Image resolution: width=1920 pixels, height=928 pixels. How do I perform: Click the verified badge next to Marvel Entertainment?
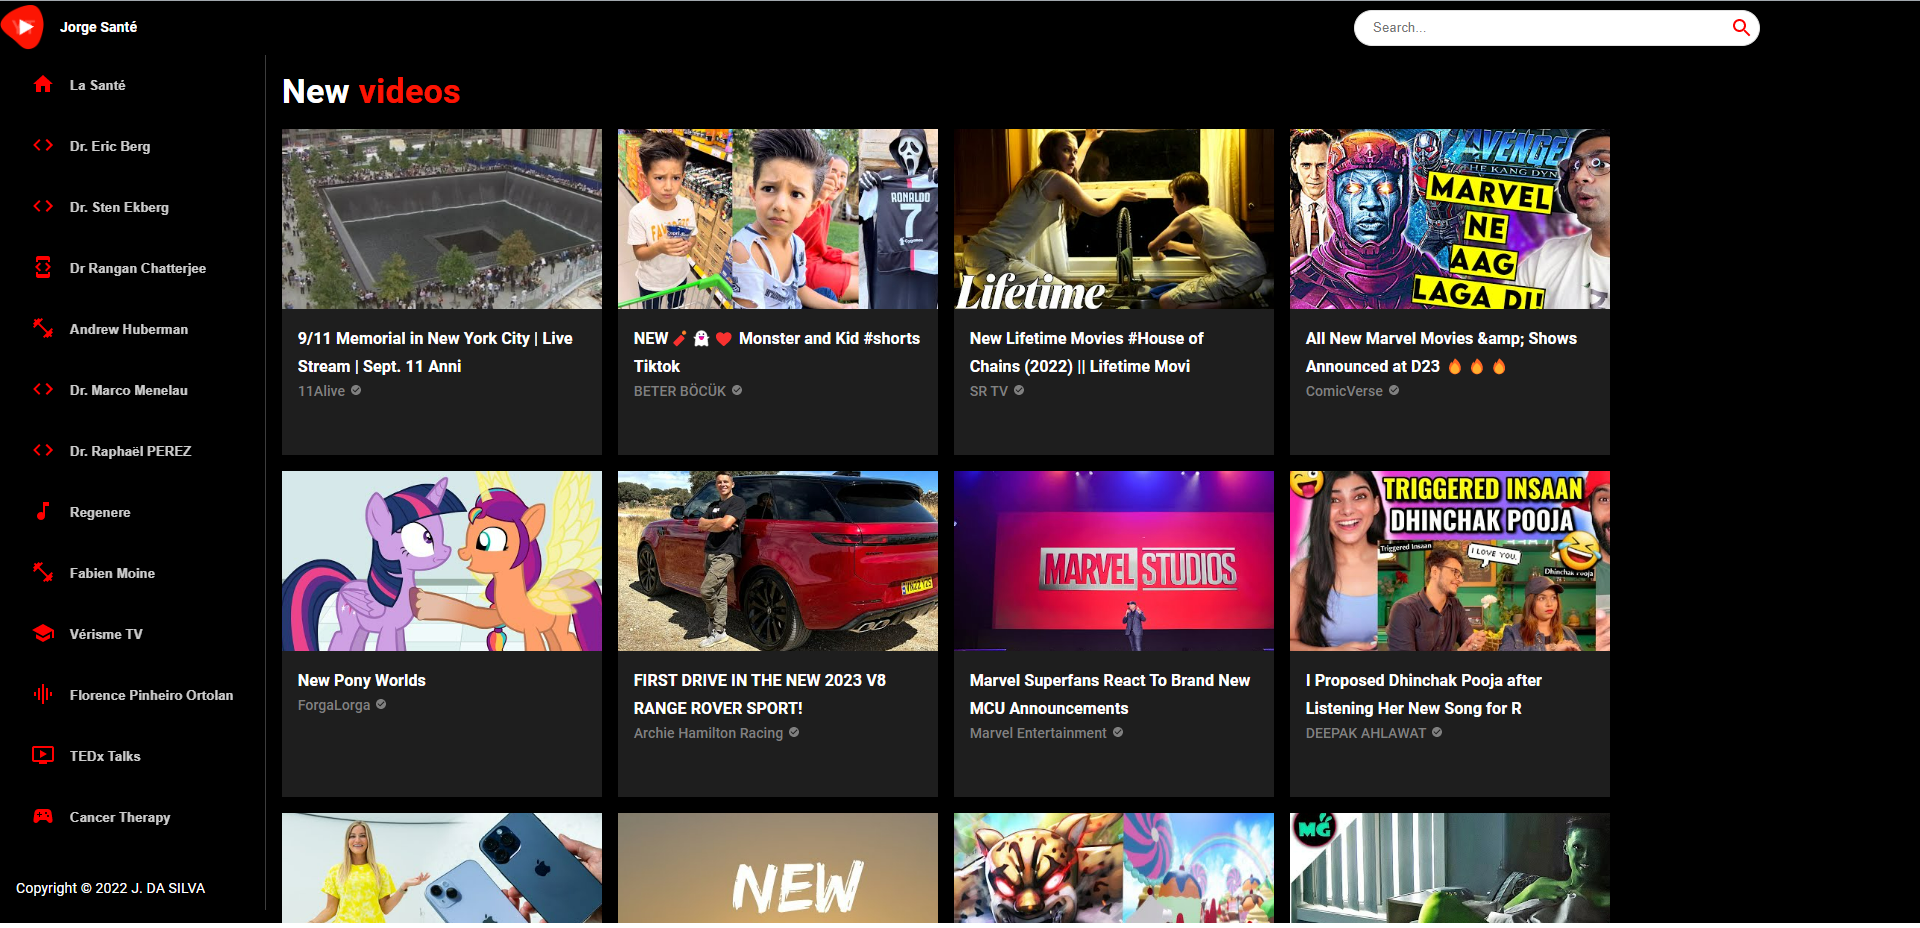[x=1118, y=732]
